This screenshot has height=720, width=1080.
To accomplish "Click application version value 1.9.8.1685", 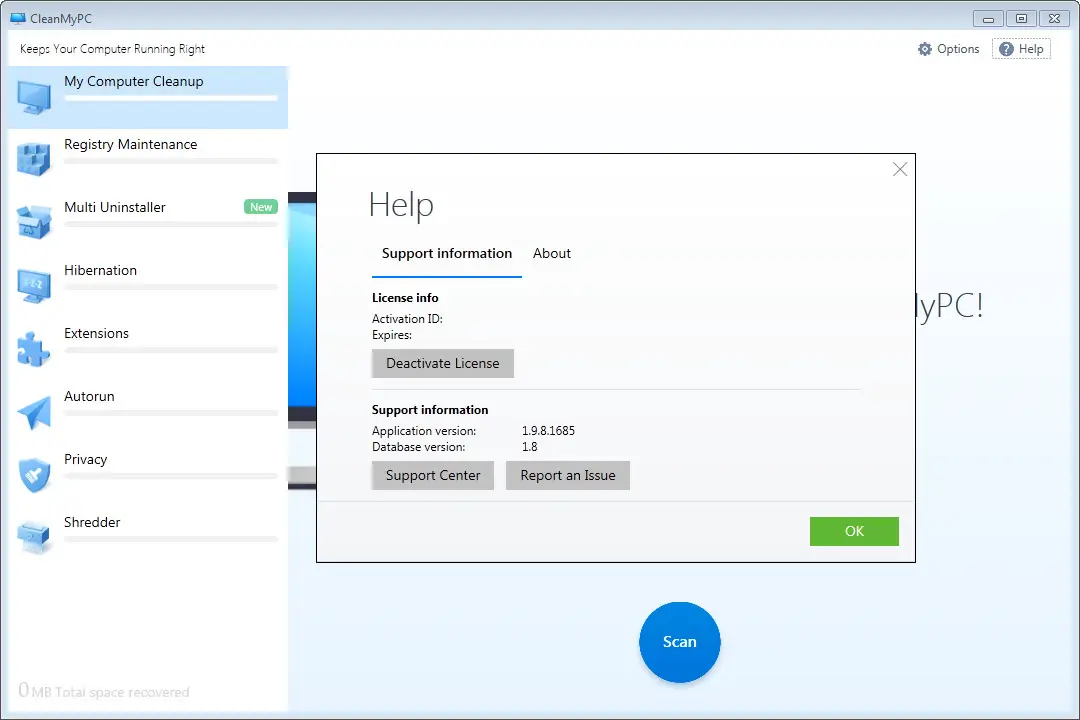I will 548,431.
